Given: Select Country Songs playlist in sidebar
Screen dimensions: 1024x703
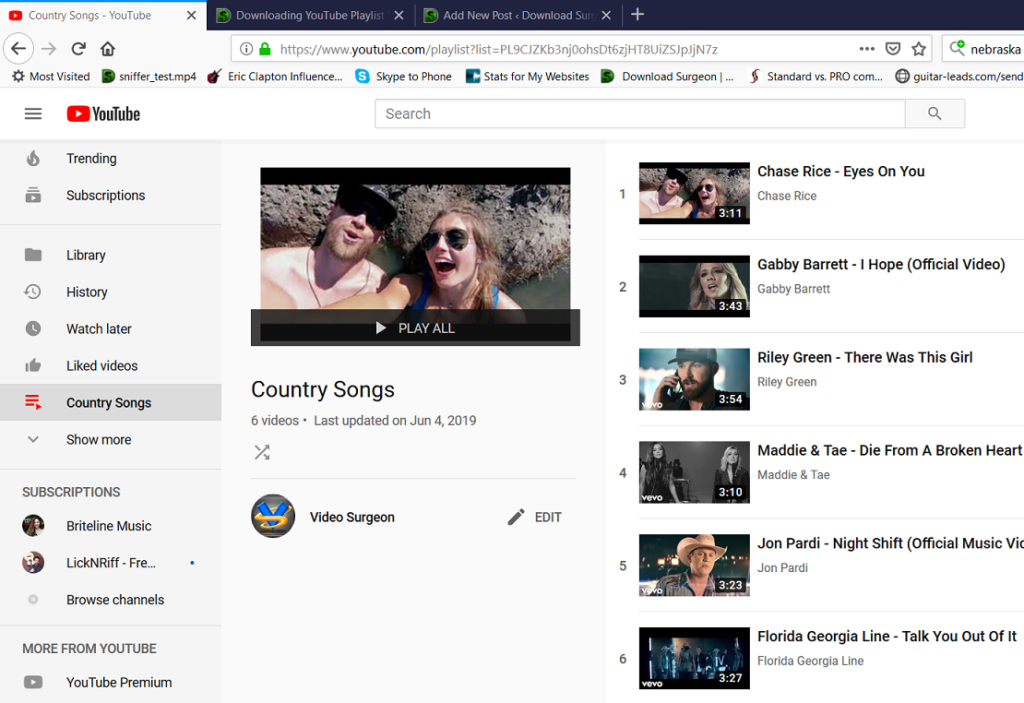Looking at the screenshot, I should point(110,402).
